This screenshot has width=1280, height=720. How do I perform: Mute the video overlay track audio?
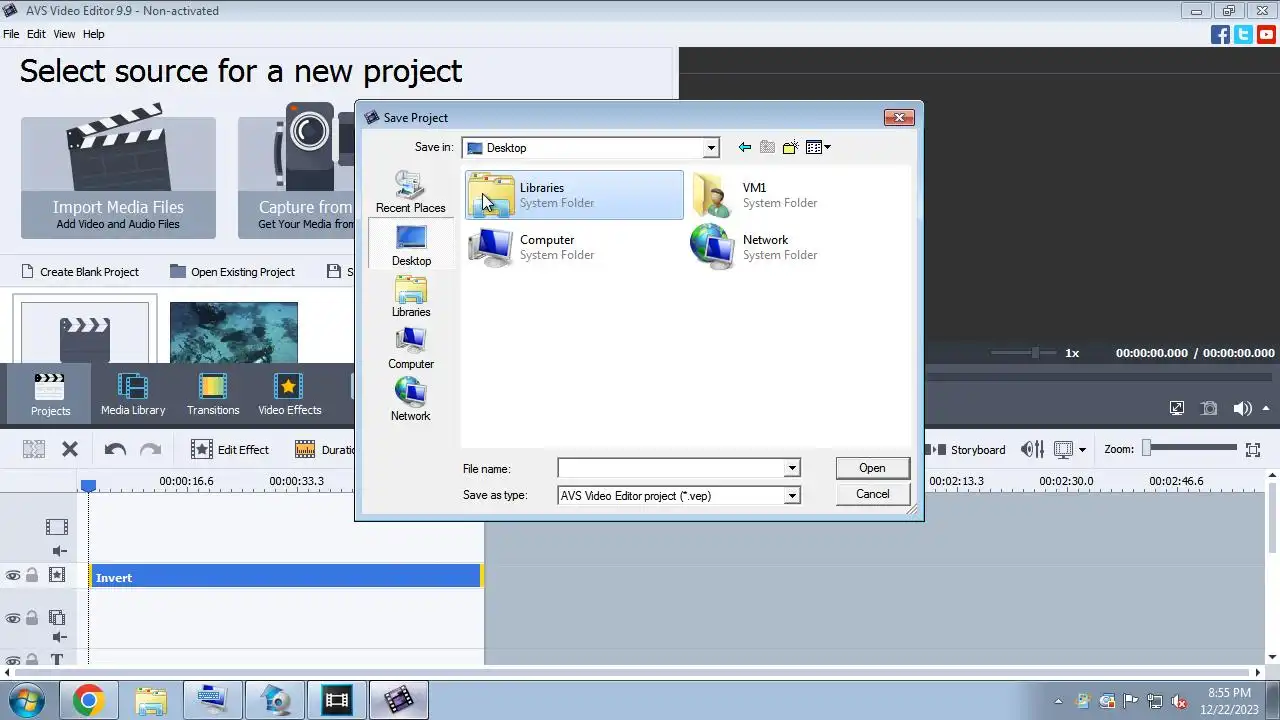59,637
